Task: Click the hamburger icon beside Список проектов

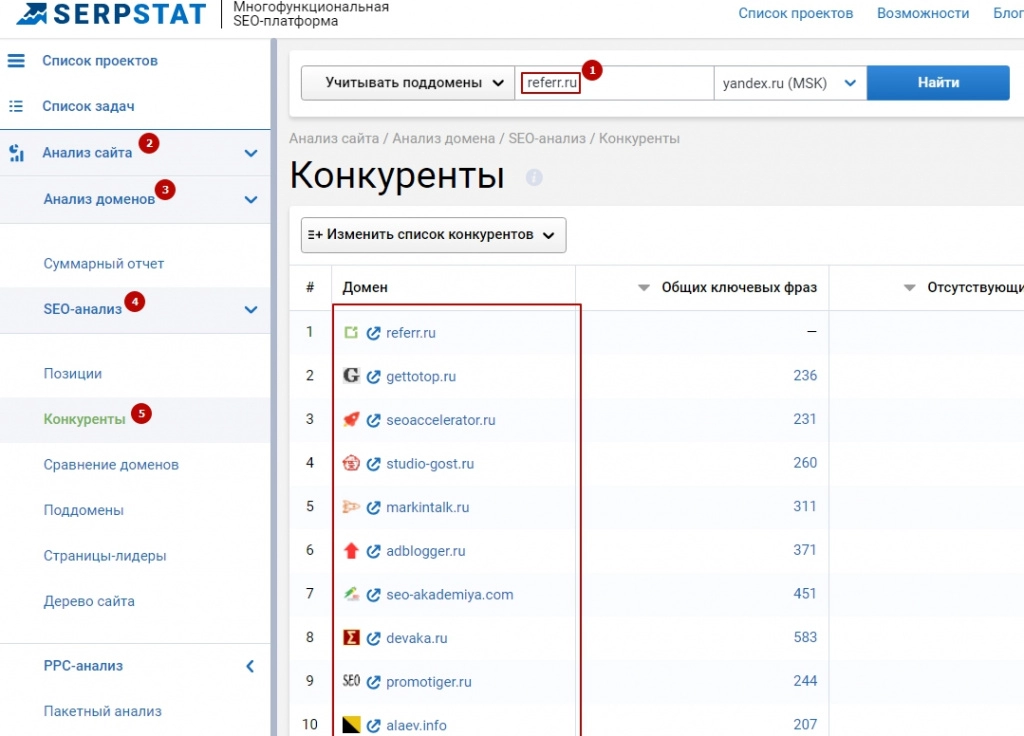Action: [x=16, y=61]
